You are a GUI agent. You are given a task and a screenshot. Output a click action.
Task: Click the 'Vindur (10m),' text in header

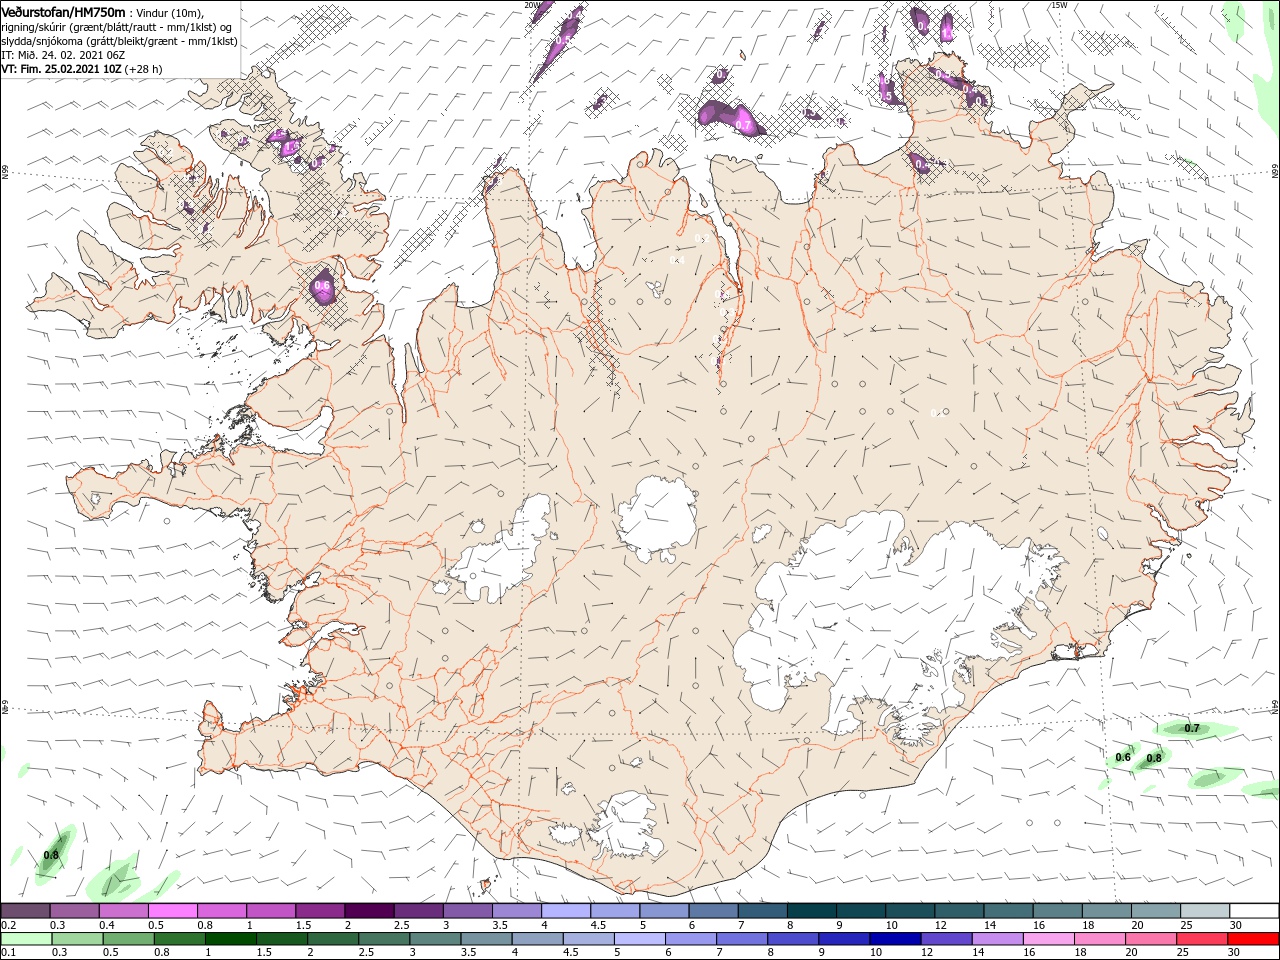coord(170,12)
